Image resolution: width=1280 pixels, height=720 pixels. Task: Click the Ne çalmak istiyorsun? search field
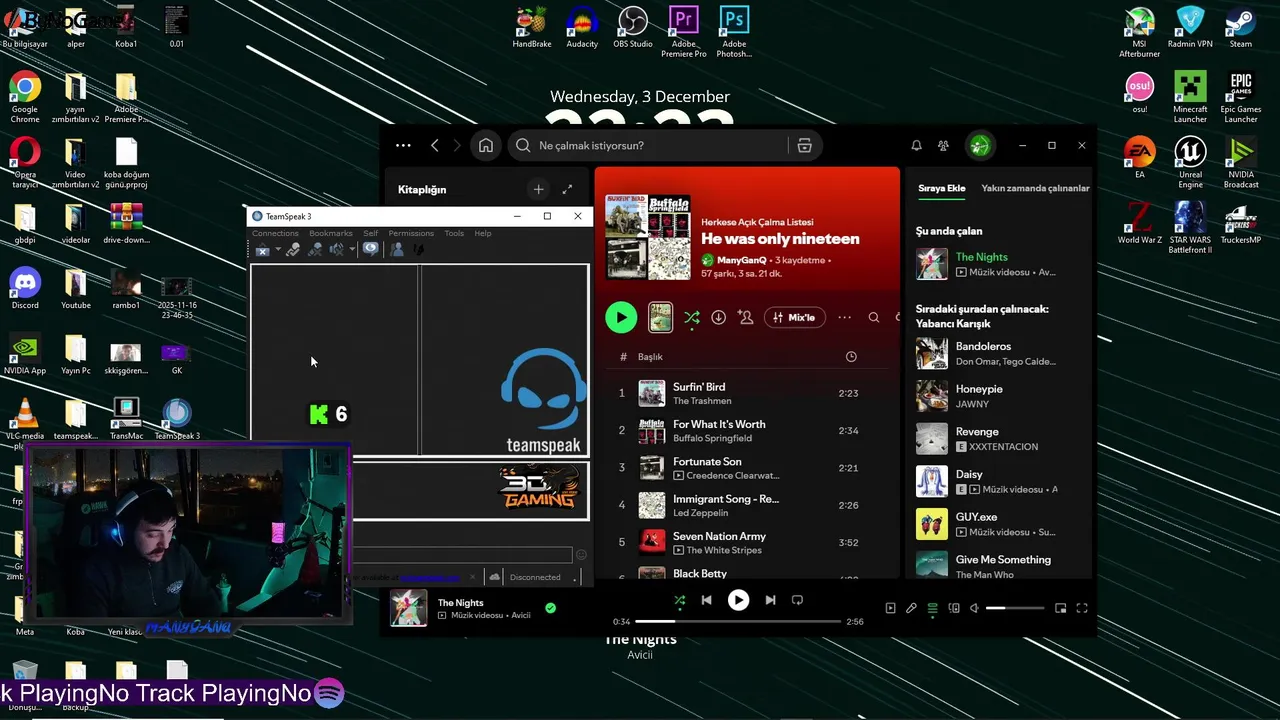pyautogui.click(x=665, y=146)
